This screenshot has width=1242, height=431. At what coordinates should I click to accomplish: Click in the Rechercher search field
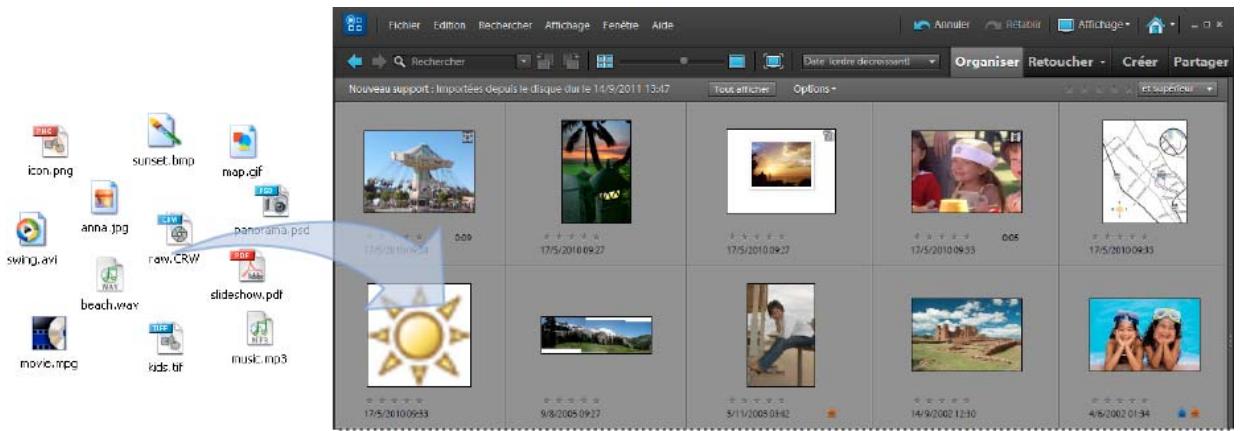click(x=455, y=62)
